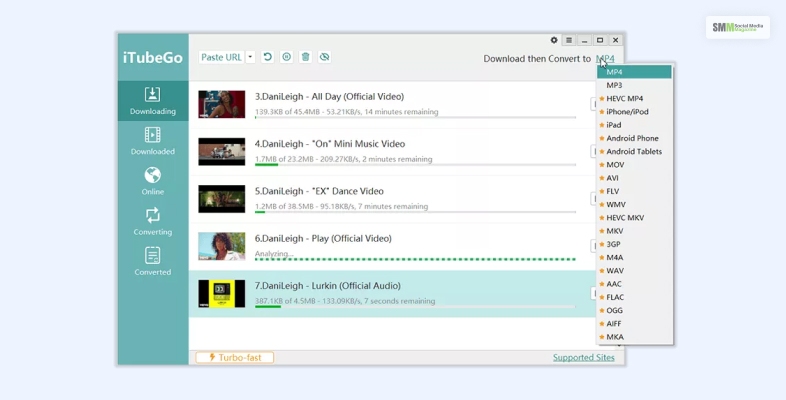Select FLAC format option
This screenshot has width=786, height=400.
click(635, 297)
